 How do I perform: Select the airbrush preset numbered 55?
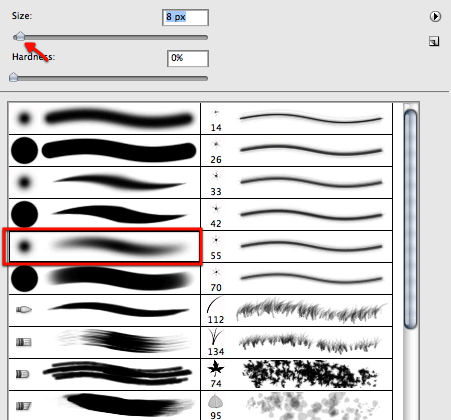click(296, 247)
